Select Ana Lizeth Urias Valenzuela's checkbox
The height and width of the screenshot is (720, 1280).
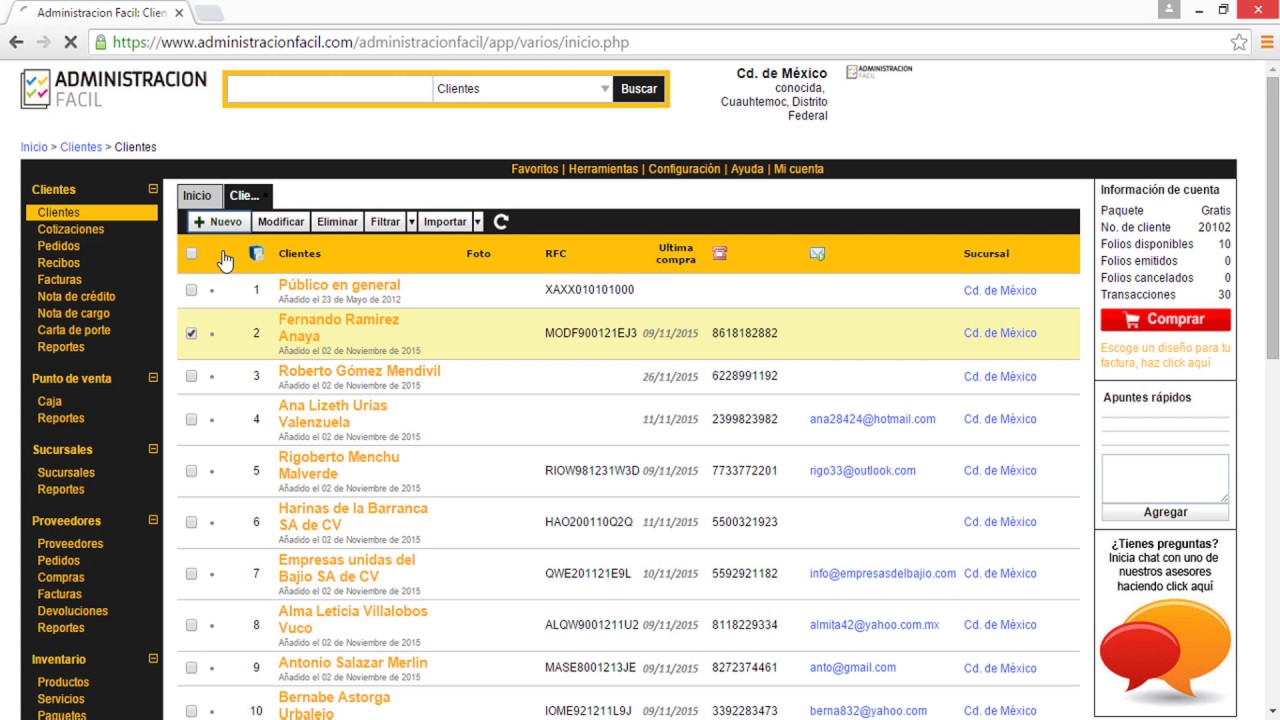191,419
